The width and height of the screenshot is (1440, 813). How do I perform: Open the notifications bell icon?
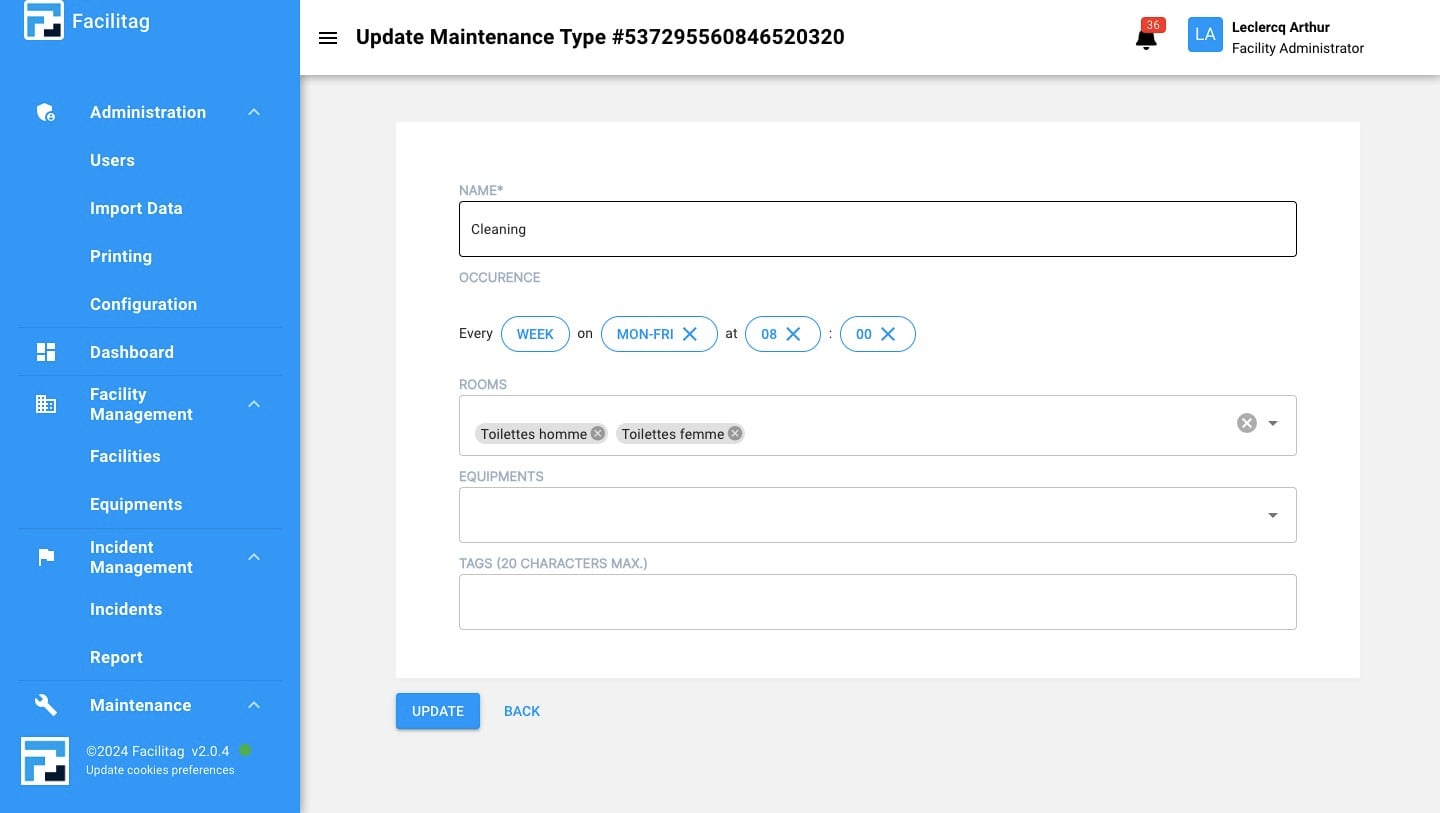coord(1146,38)
